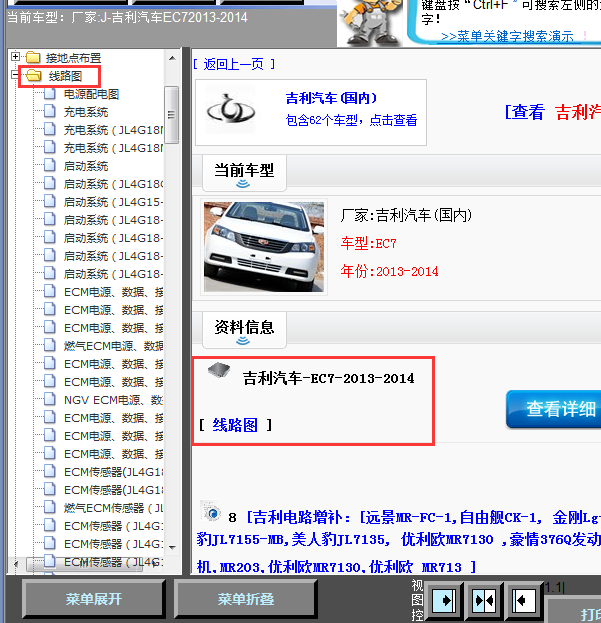Click the 吉利汽车-EC7-2013-2014 title text
The image size is (601, 623).
click(x=329, y=378)
